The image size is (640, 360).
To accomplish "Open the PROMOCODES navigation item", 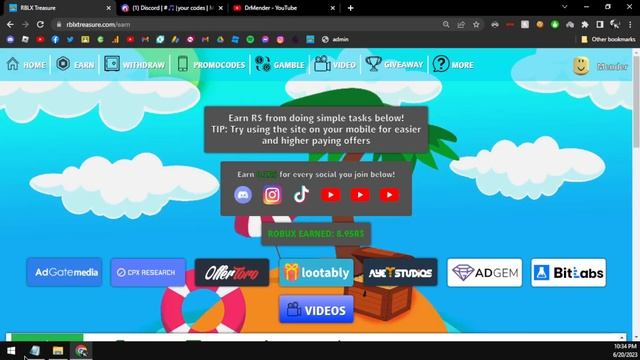I will coord(211,64).
